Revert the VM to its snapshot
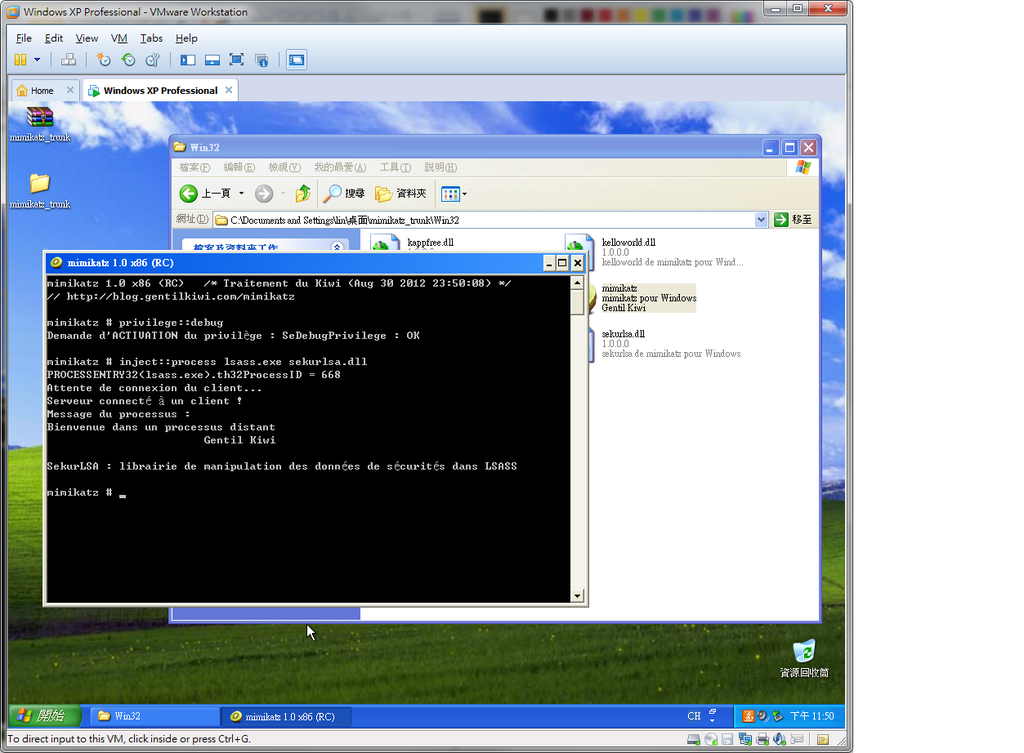This screenshot has height=753, width=1024. click(128, 60)
